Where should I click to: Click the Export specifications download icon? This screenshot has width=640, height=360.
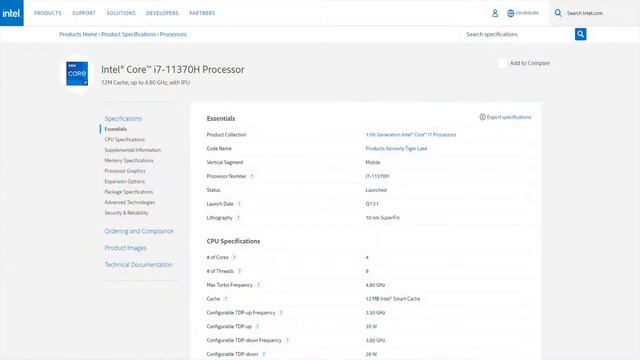pyautogui.click(x=482, y=117)
